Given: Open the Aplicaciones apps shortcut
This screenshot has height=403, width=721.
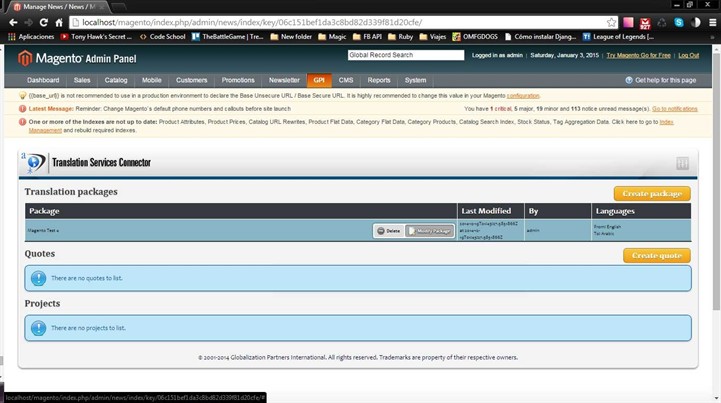Looking at the screenshot, I should (x=31, y=36).
